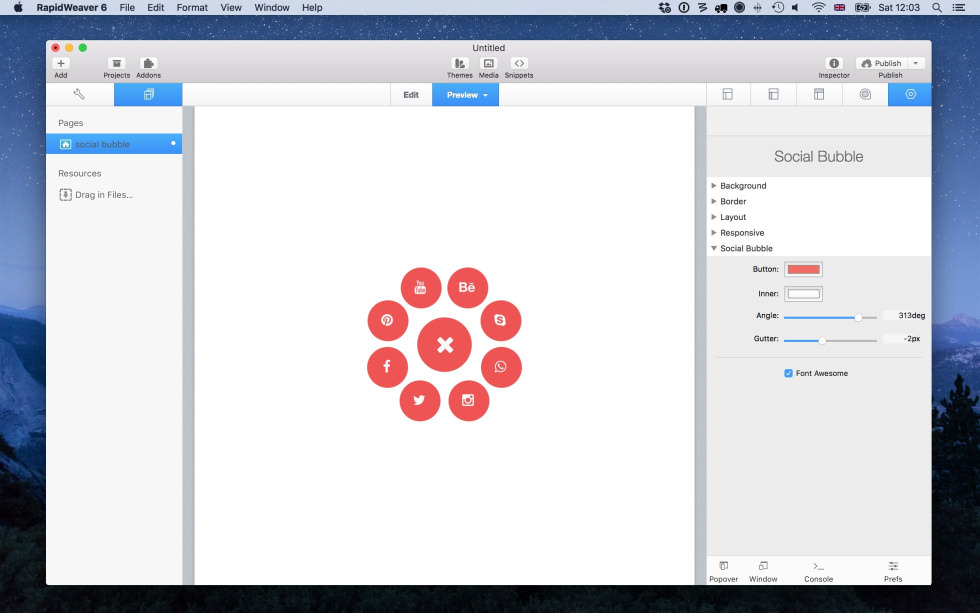The height and width of the screenshot is (613, 980).
Task: Open the Media toolbar icon
Action: [489, 64]
